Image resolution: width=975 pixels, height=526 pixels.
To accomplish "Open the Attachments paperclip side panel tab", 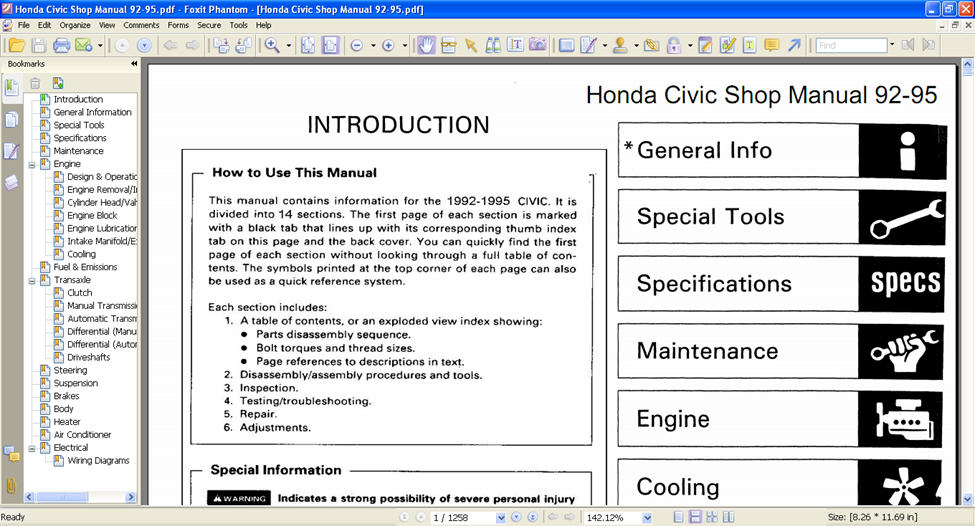I will click(x=11, y=486).
